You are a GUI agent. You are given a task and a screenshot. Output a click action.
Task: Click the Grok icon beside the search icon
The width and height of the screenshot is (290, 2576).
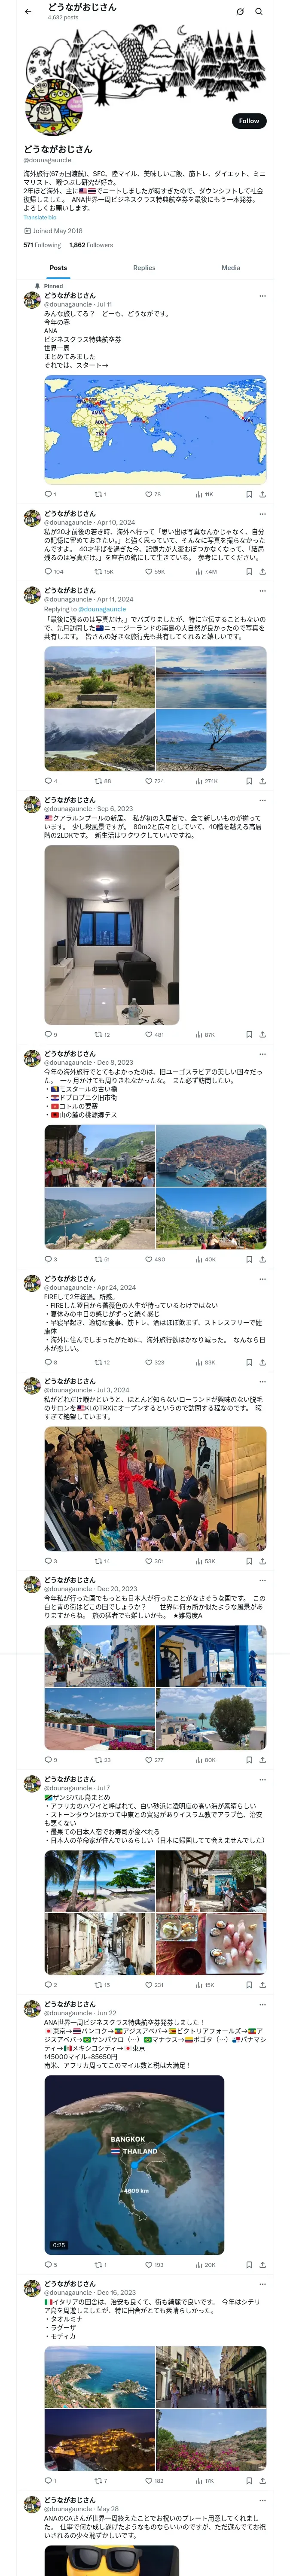240,12
